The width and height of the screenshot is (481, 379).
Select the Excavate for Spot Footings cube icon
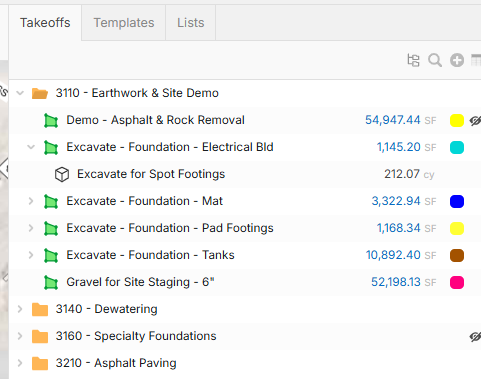click(62, 174)
